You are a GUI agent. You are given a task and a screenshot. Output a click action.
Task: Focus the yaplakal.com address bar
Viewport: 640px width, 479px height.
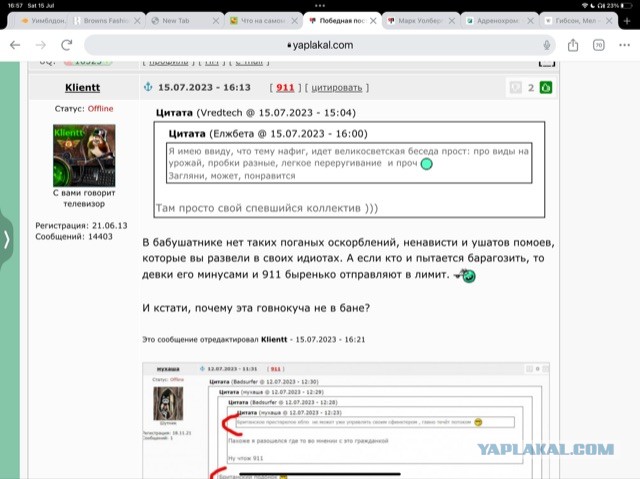pos(320,45)
